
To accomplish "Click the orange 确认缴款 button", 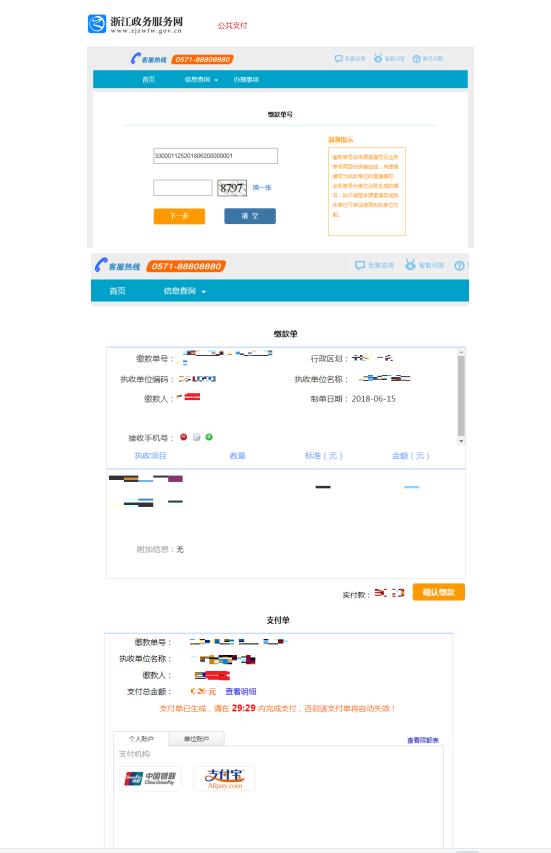I will coord(439,592).
